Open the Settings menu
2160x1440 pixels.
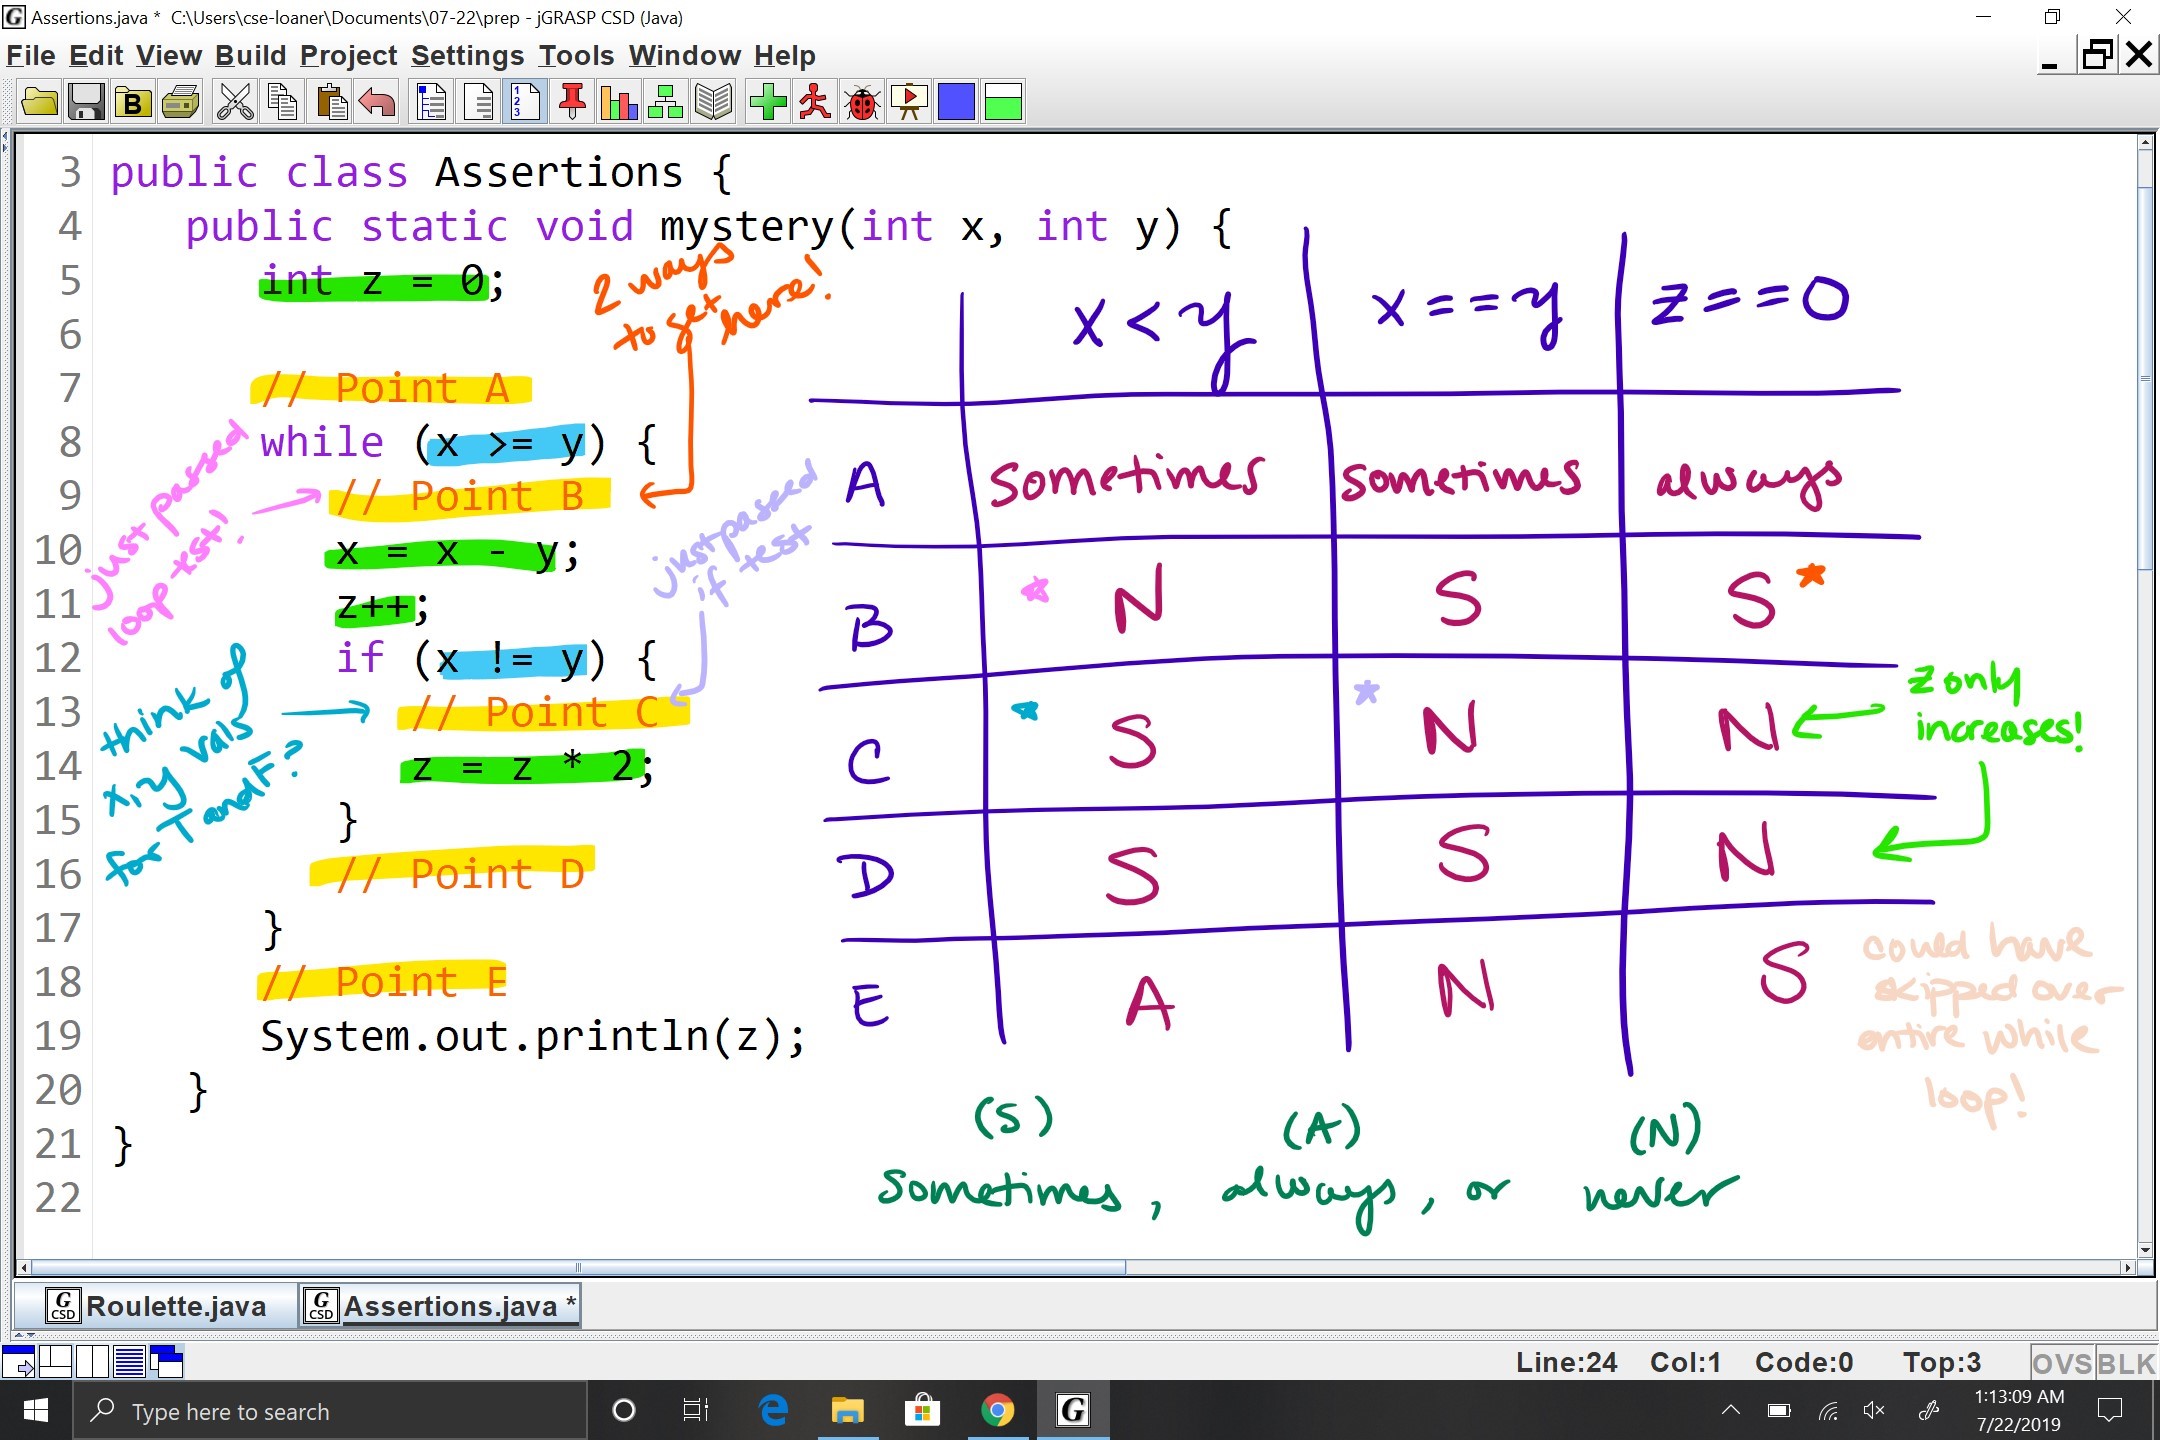[x=466, y=55]
